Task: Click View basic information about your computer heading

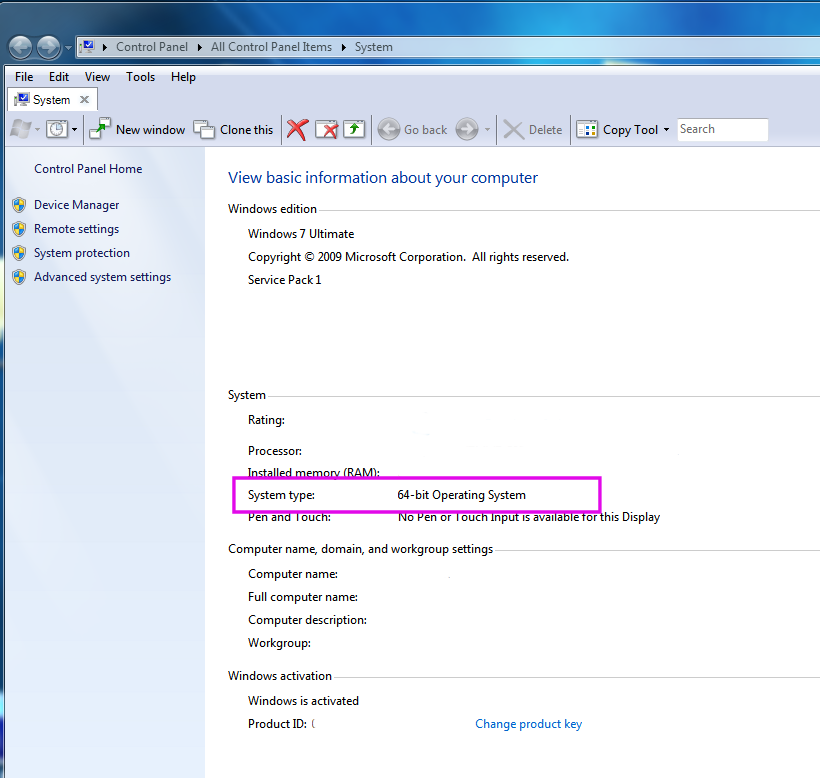Action: pyautogui.click(x=383, y=178)
